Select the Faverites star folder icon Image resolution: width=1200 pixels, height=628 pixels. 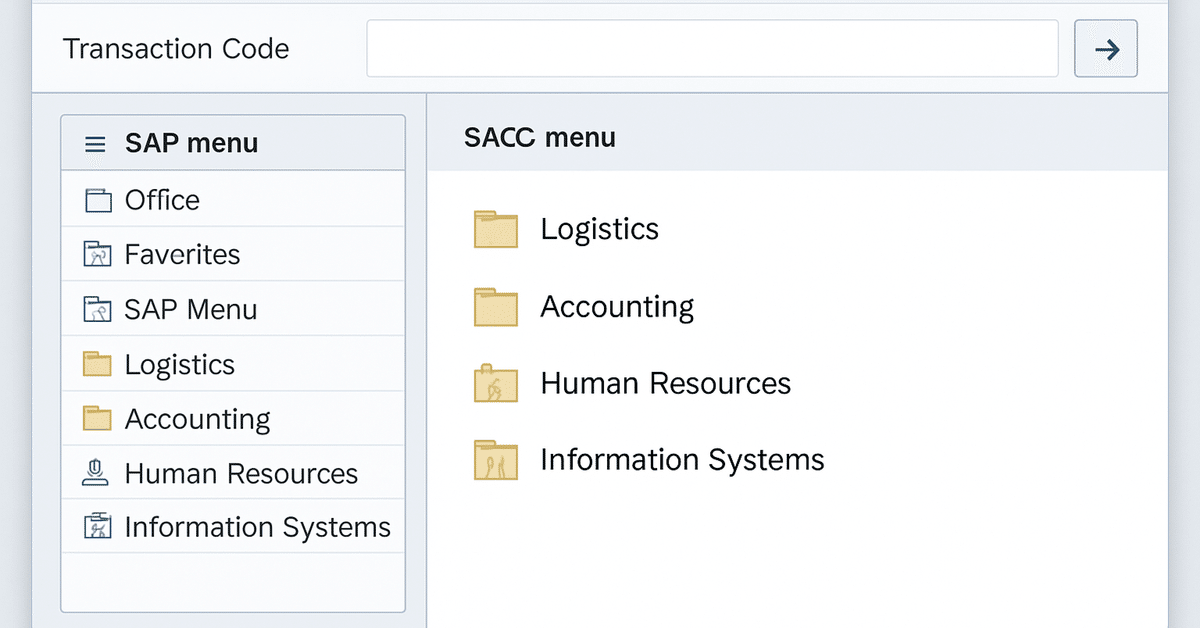pos(98,254)
